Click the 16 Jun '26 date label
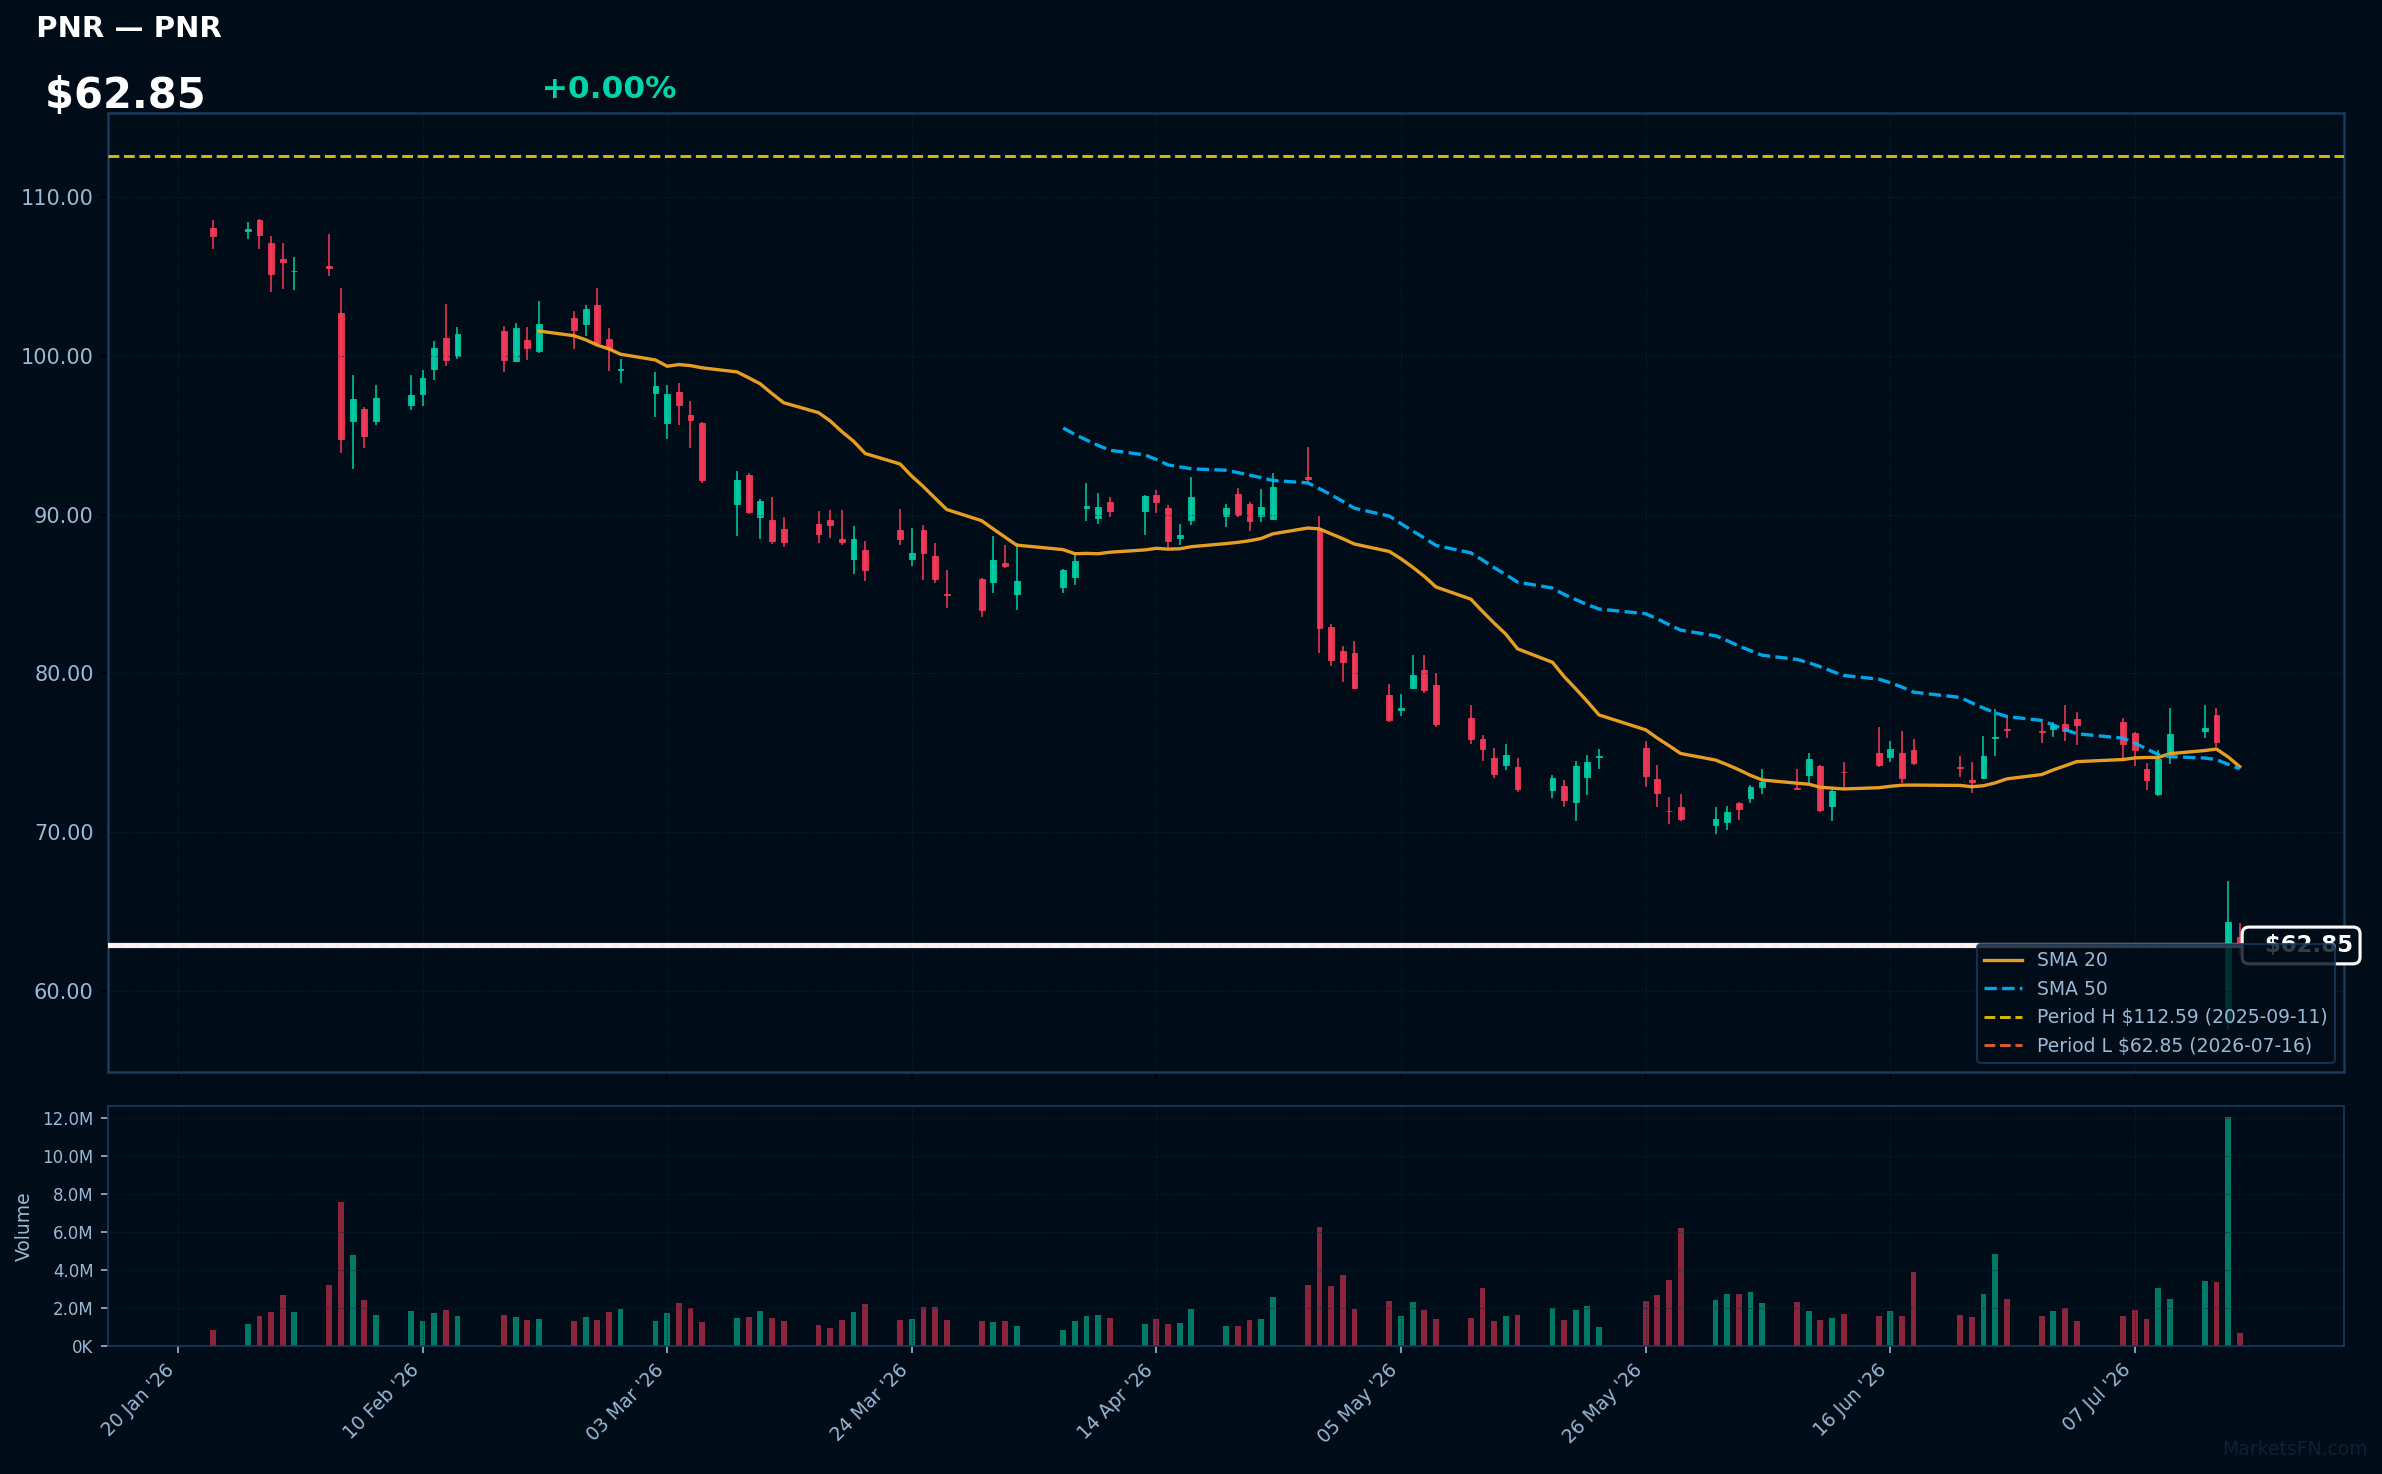 (1849, 1400)
